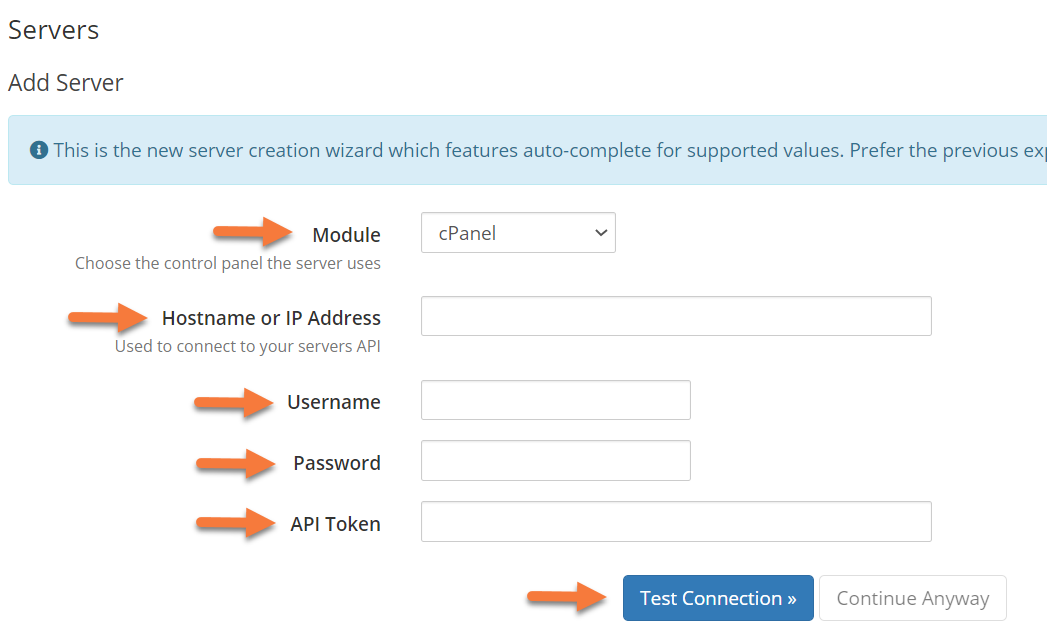Click the orange arrow pointing to API Token

click(236, 523)
